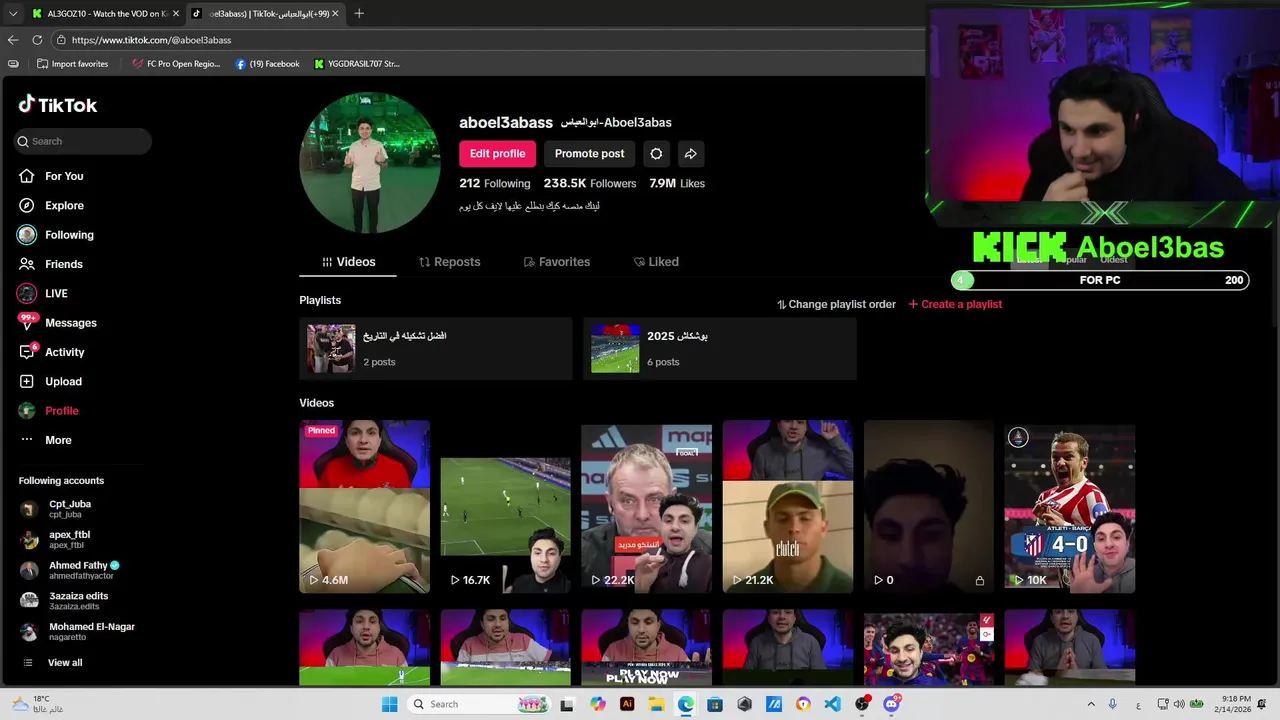Select the Liked tab
Viewport: 1280px width, 720px height.
(x=656, y=262)
